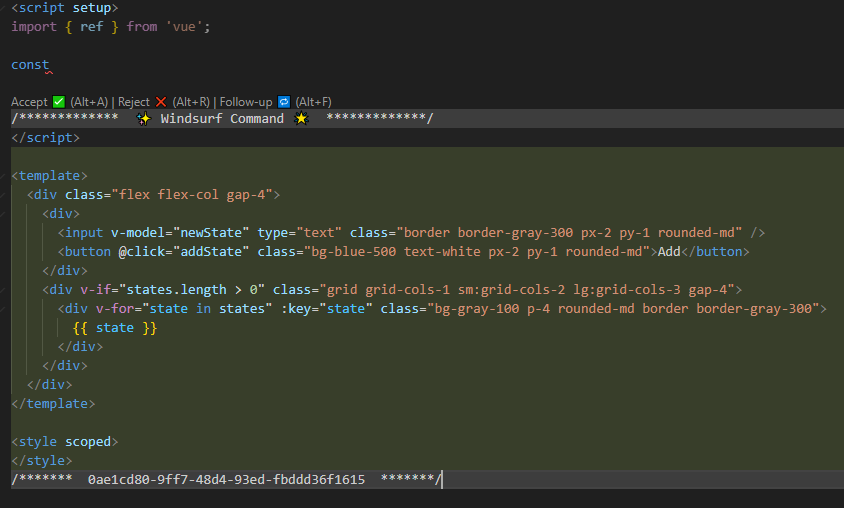This screenshot has height=508, width=844.
Task: Click the 'Windsurf Command' comment text
Action: [222, 119]
